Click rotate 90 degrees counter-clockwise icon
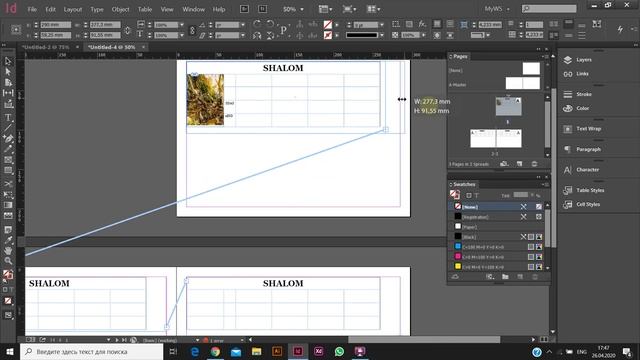Viewport: 640px width, 360px height. point(270,24)
